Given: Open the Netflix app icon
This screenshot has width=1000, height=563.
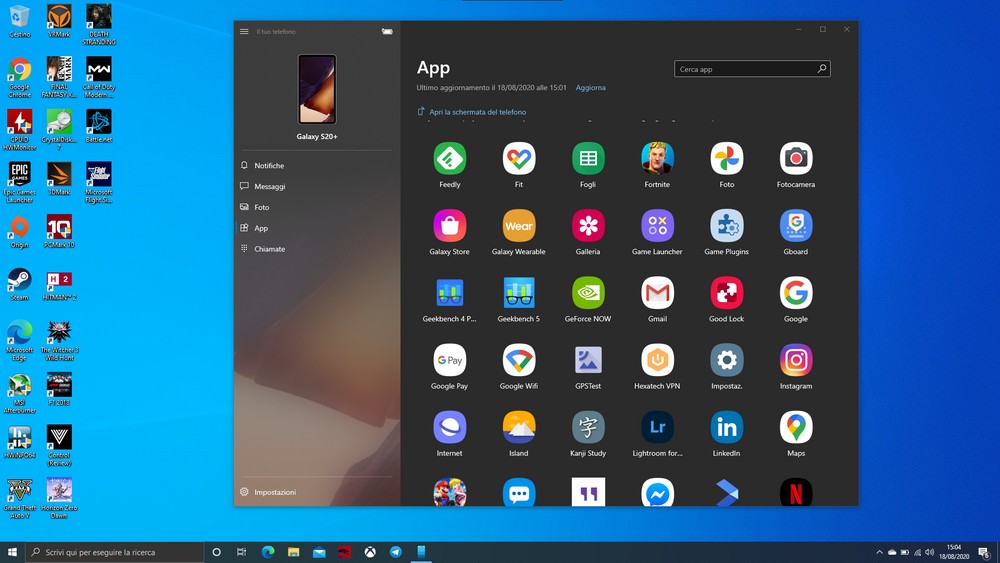Looking at the screenshot, I should point(796,492).
